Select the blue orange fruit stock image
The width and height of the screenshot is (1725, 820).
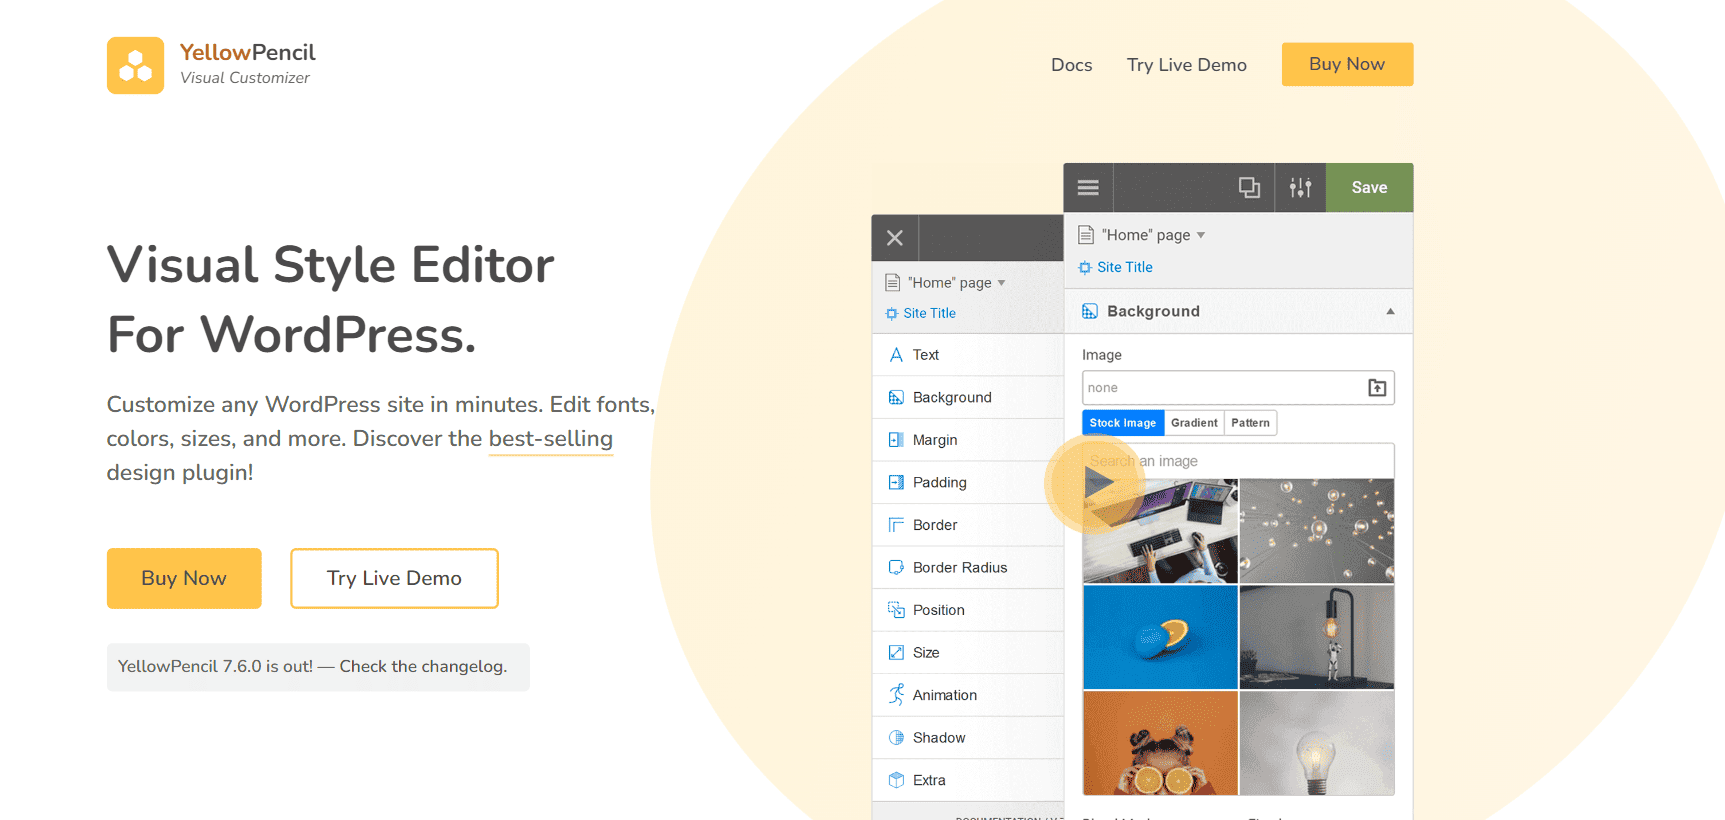(1160, 637)
